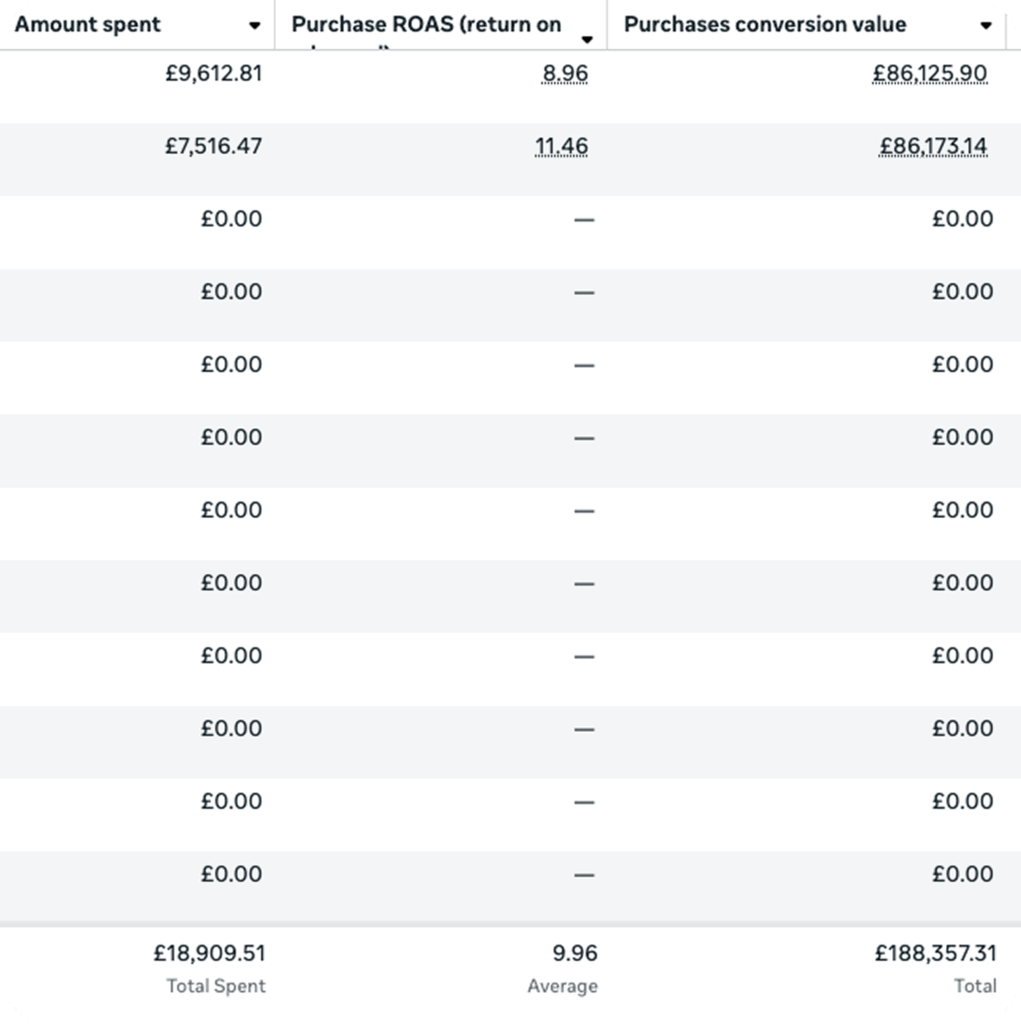1021x1024 pixels.
Task: Click the Total Spent label
Action: pos(216,986)
